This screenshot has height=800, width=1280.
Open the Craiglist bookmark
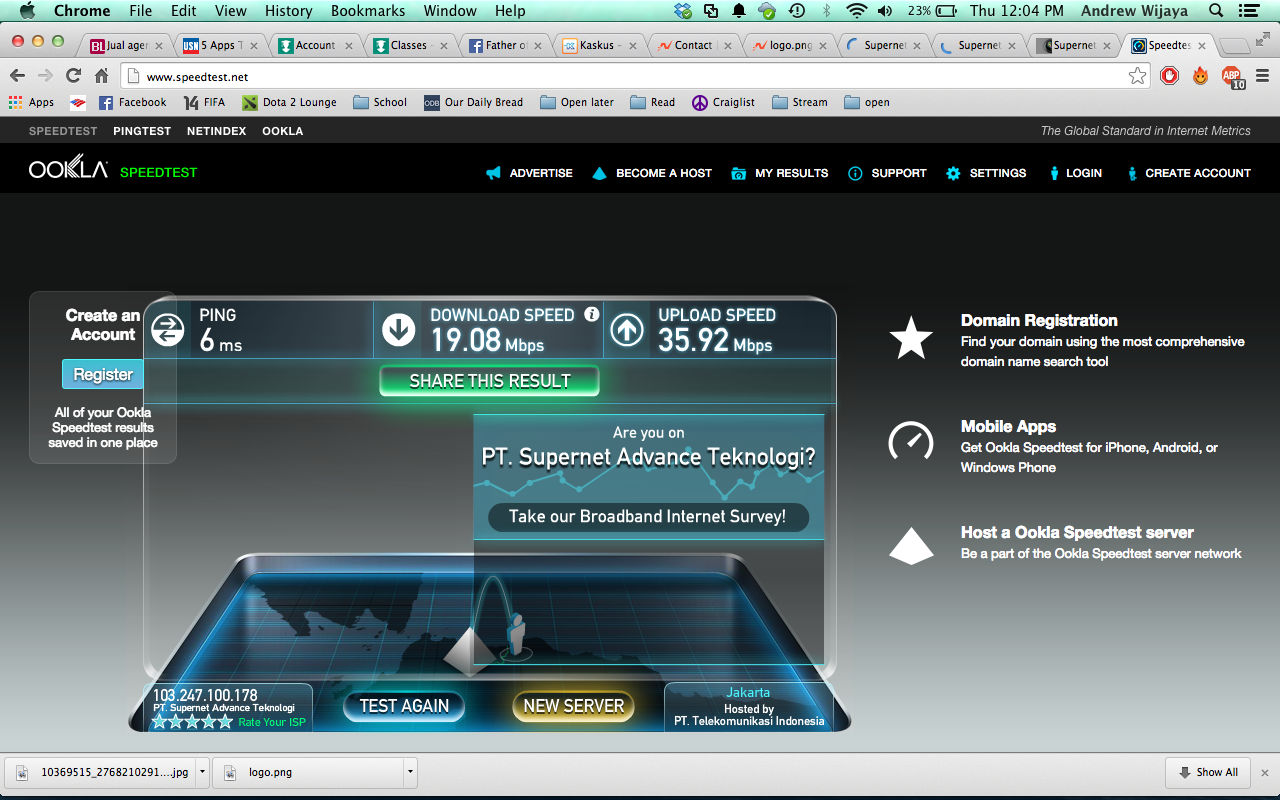tap(723, 102)
